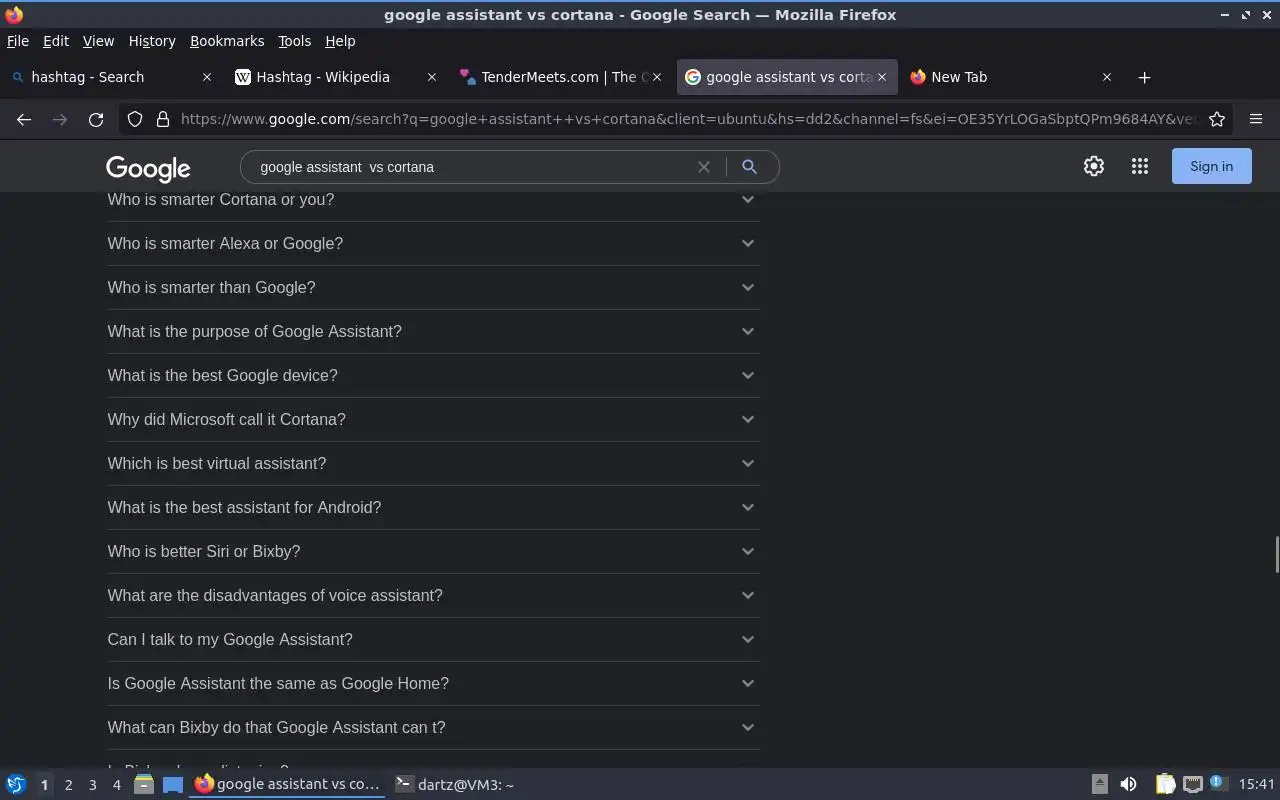This screenshot has width=1280, height=800.
Task: Expand "Is Google Assistant the same as Google Home?" chevron
Action: [747, 683]
